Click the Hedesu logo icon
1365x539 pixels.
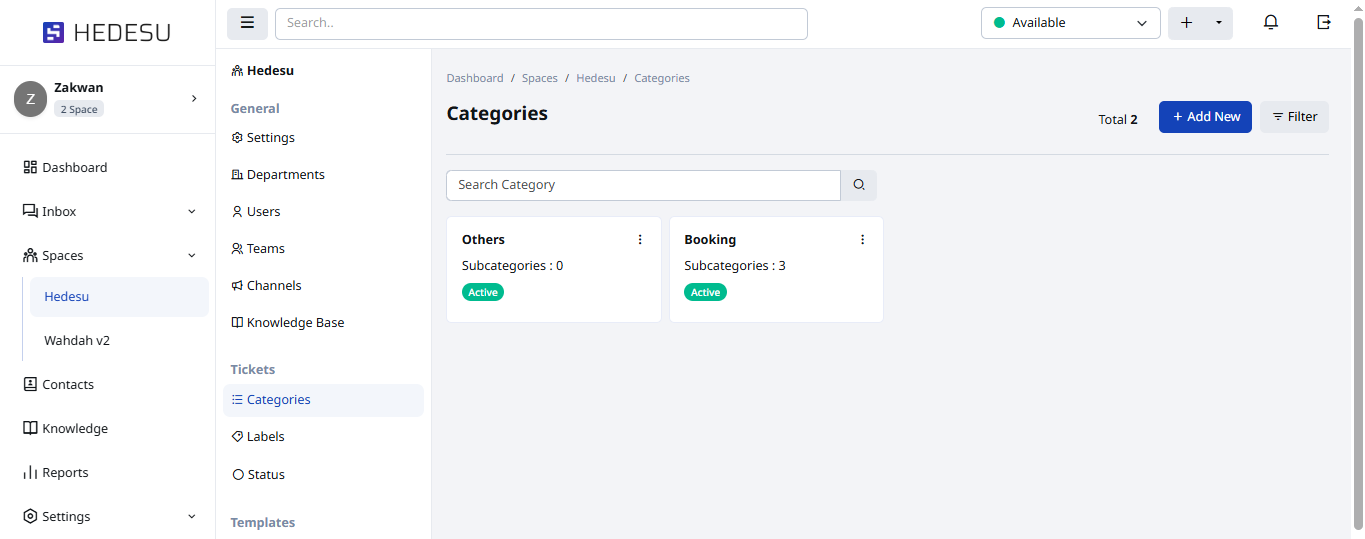[x=53, y=33]
